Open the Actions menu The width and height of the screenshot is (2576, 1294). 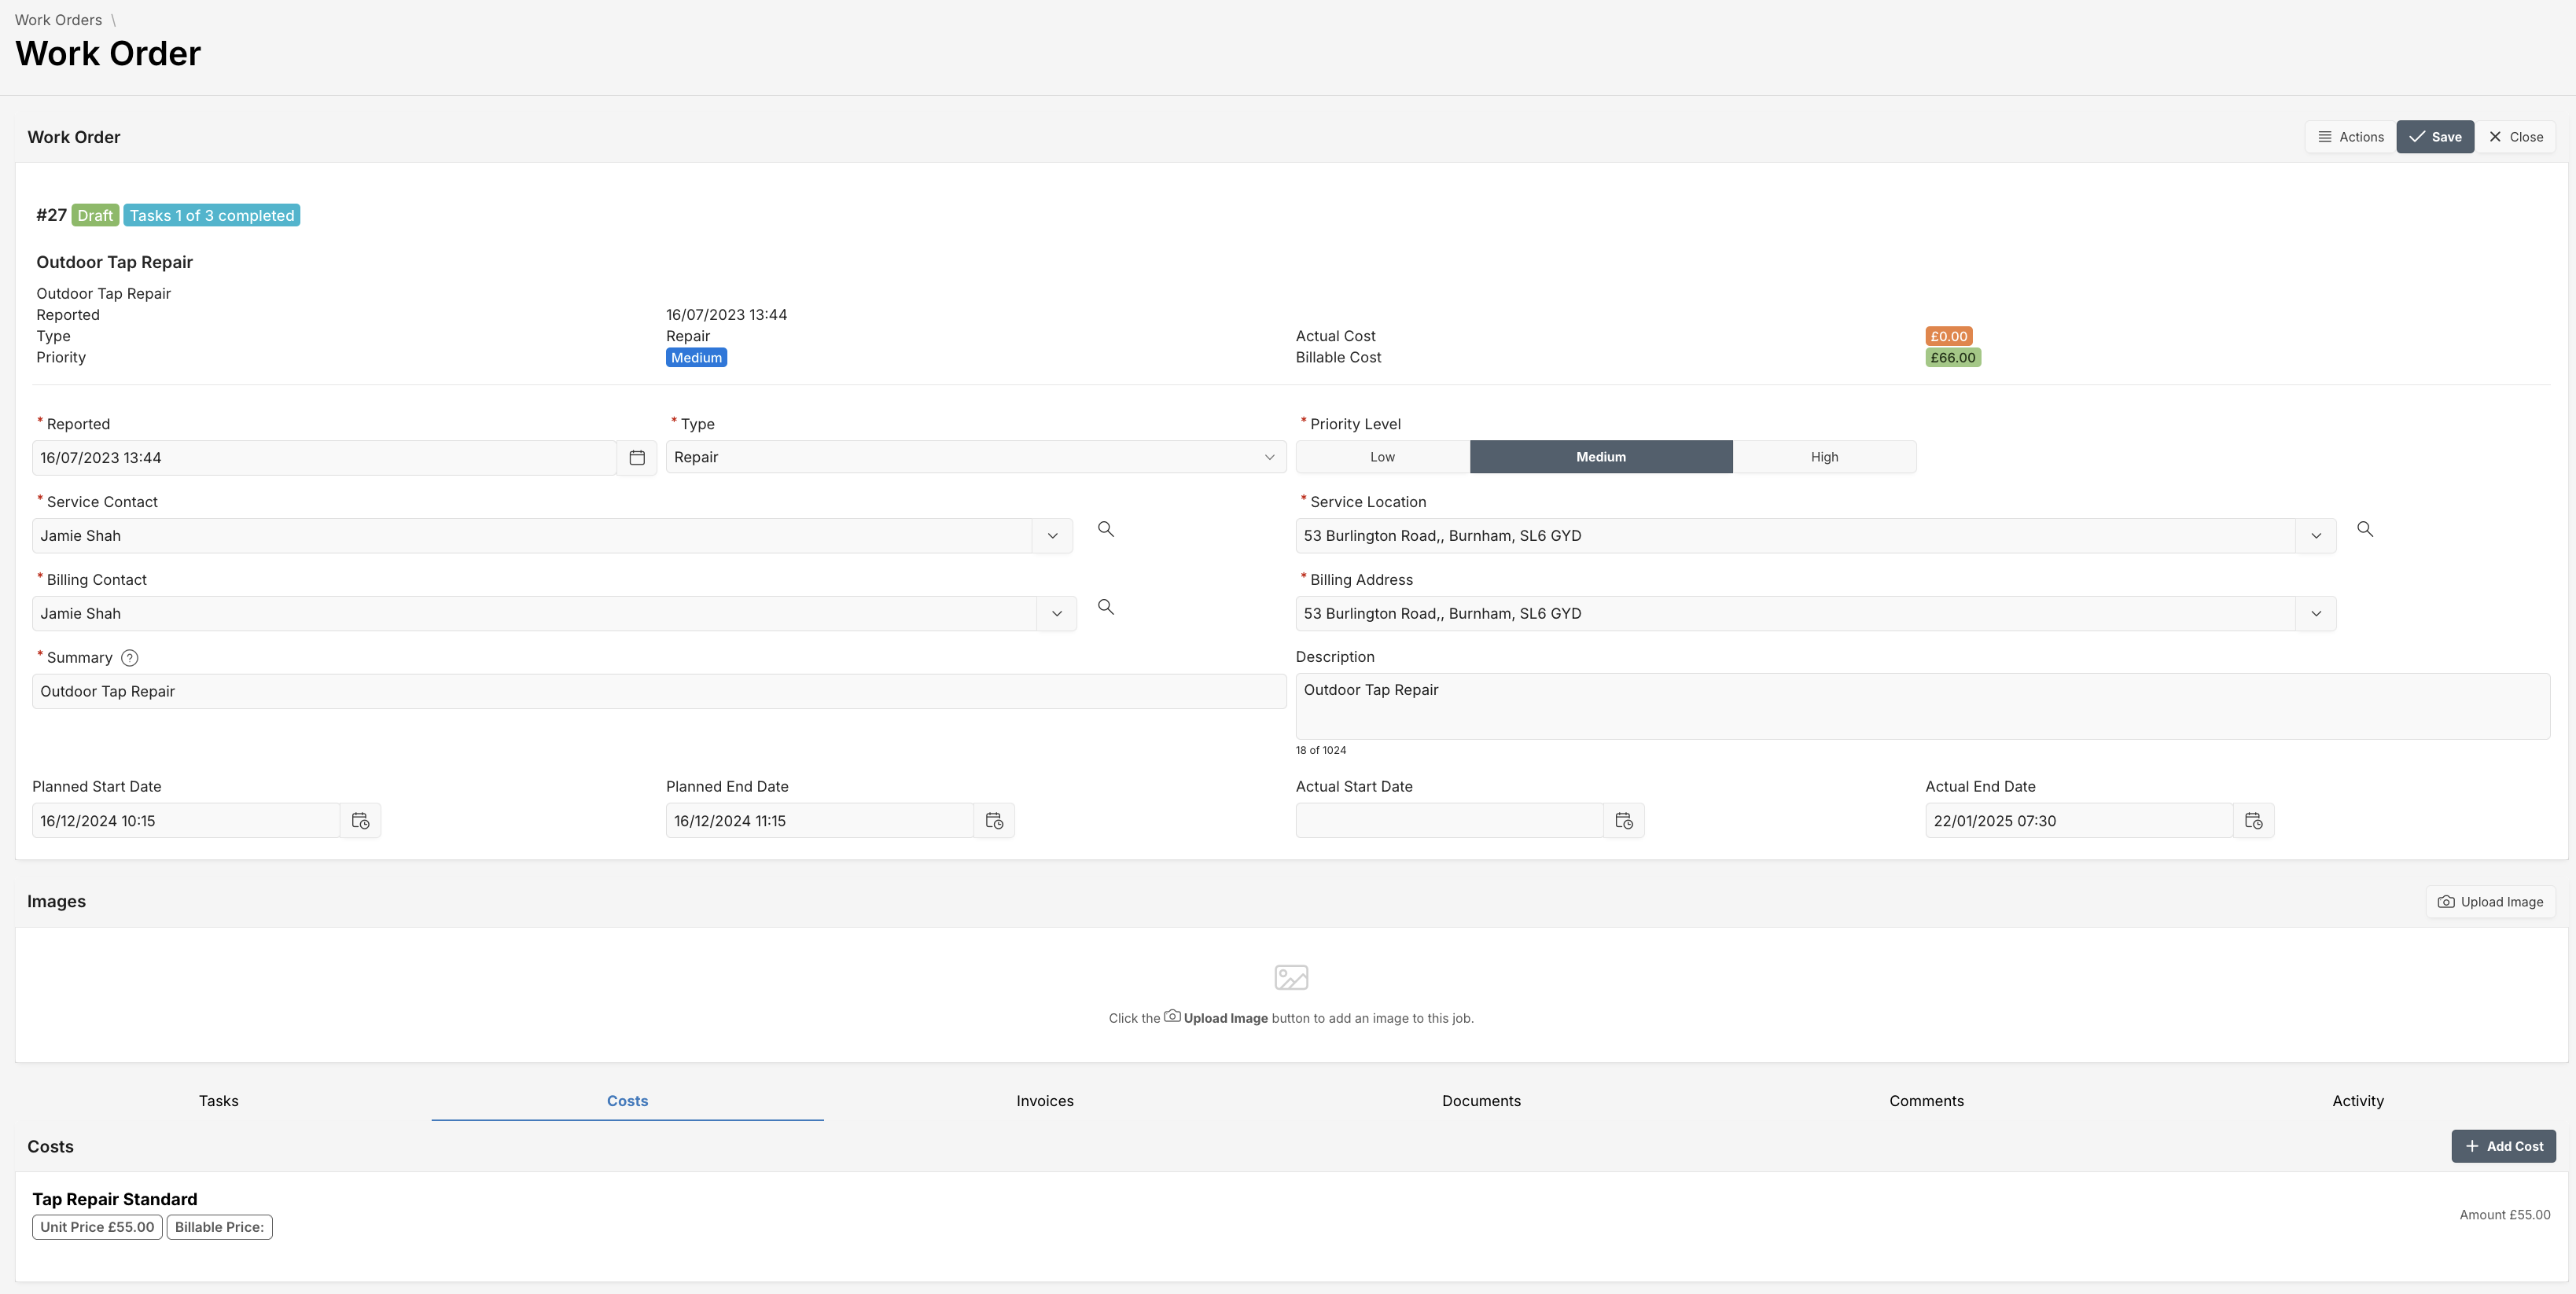(2350, 137)
